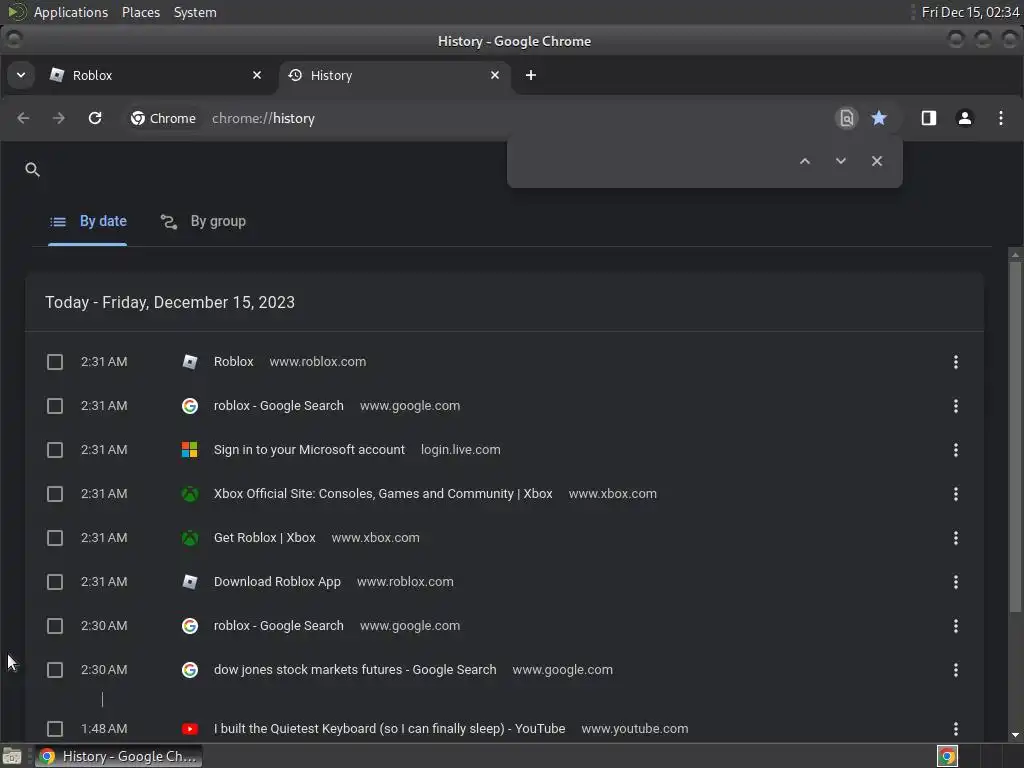Click the history search magnifier icon
1024x768 pixels.
click(x=32, y=170)
